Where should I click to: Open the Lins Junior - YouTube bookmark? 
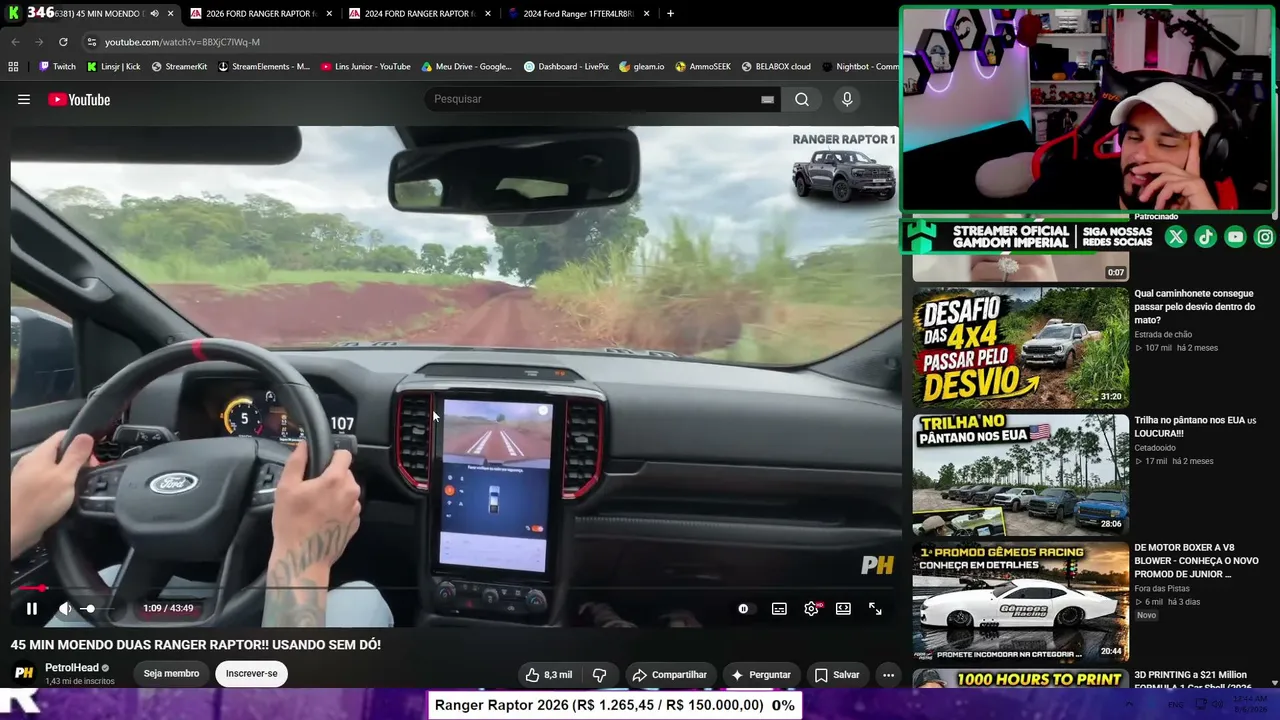pos(366,67)
